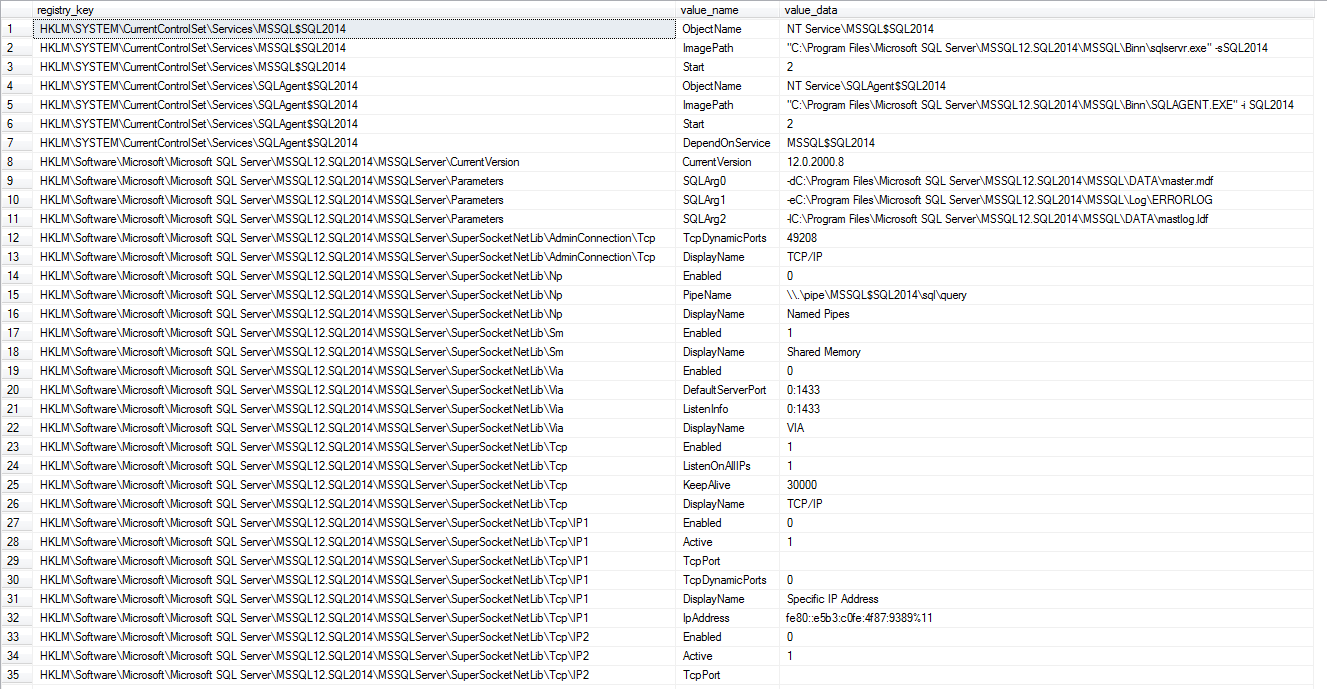Click the sqlservr.exe ImagePath value data
The height and width of the screenshot is (689, 1327).
pyautogui.click(x=1027, y=48)
